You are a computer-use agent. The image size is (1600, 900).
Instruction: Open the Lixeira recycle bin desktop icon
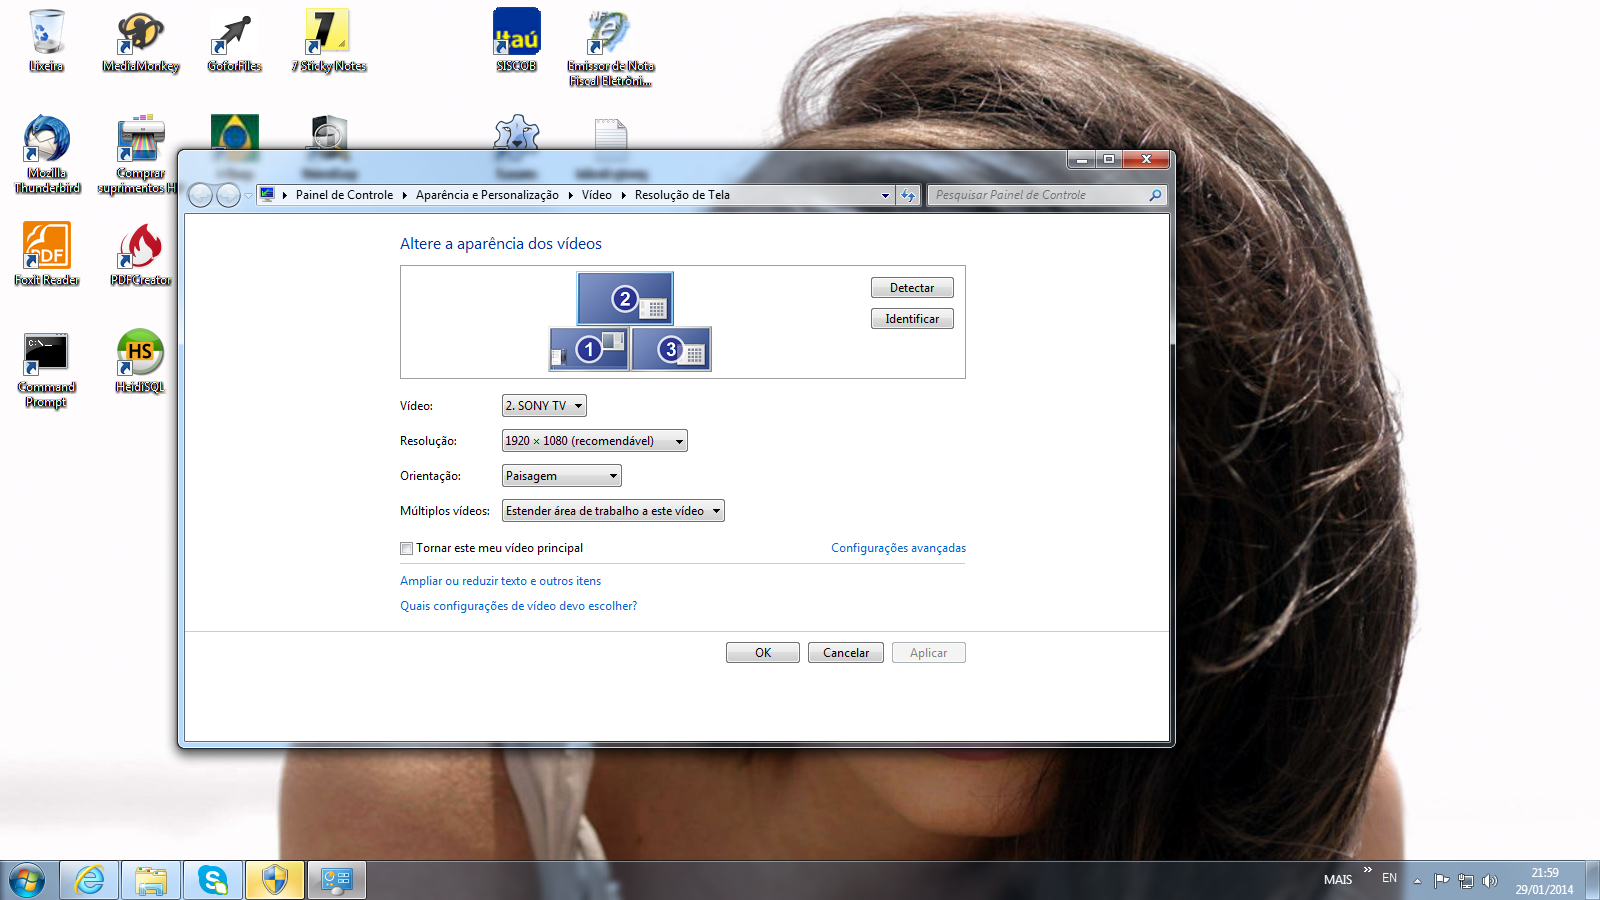[x=46, y=40]
